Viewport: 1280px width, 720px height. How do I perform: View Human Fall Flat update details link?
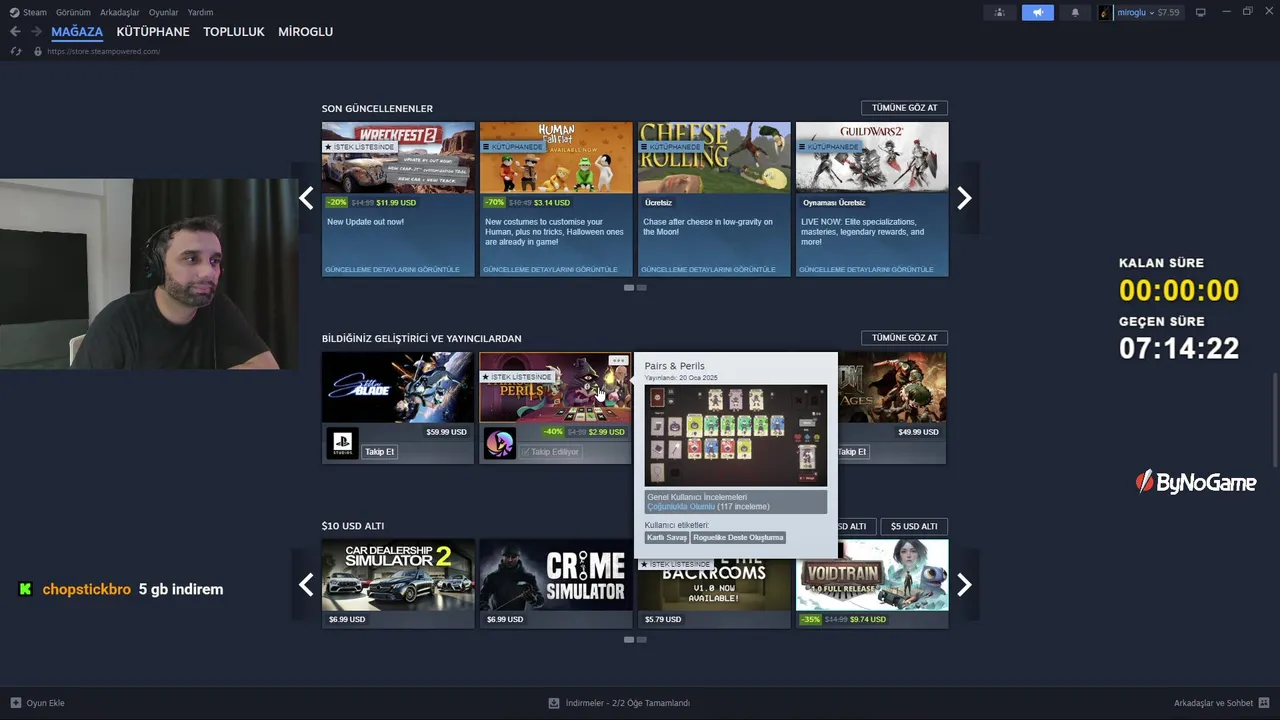pyautogui.click(x=551, y=270)
